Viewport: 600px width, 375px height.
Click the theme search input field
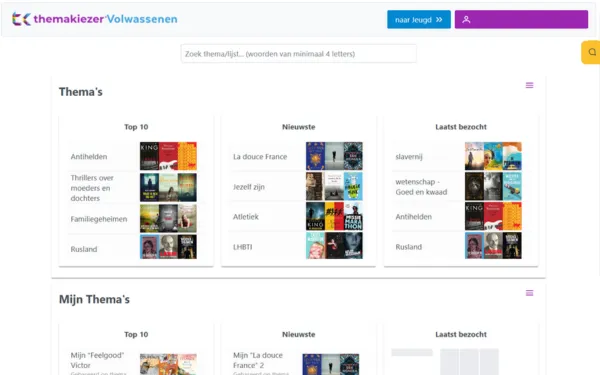coord(298,54)
